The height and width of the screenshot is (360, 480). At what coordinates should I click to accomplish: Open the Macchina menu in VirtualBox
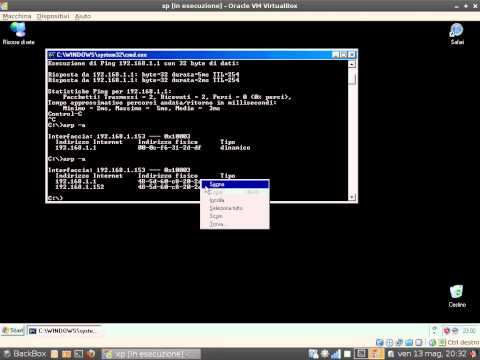click(x=17, y=16)
